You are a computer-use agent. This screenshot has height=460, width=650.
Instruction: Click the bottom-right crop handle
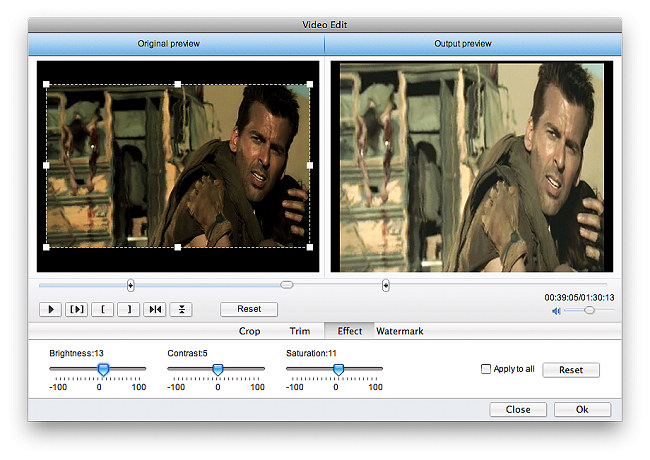pos(310,247)
